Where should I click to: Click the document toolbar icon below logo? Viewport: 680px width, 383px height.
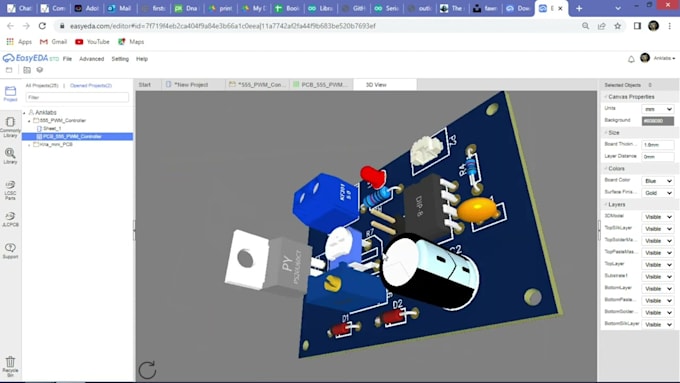point(9,70)
